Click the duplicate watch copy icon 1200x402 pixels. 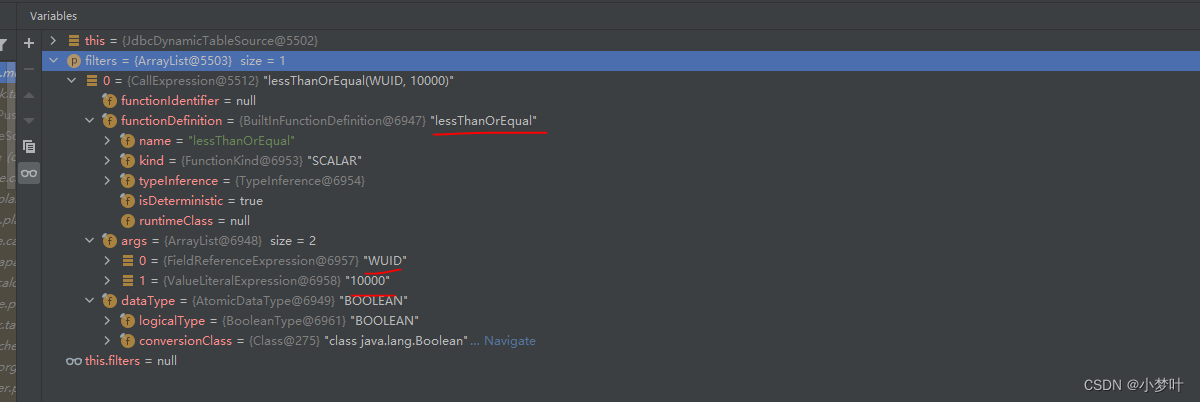pos(29,146)
